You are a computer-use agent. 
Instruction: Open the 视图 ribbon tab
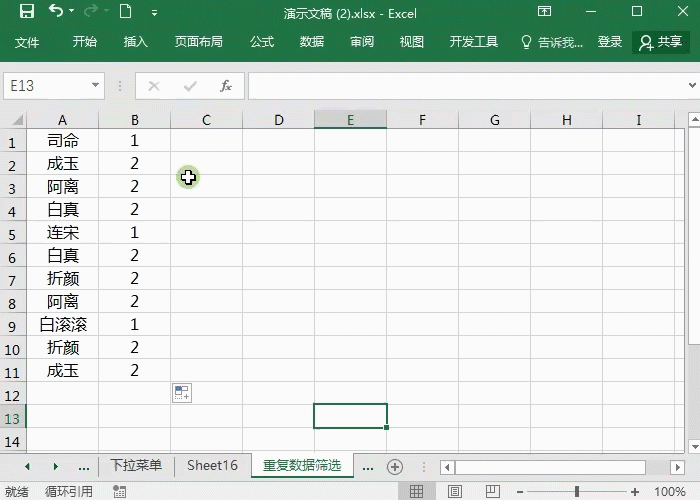tap(412, 42)
